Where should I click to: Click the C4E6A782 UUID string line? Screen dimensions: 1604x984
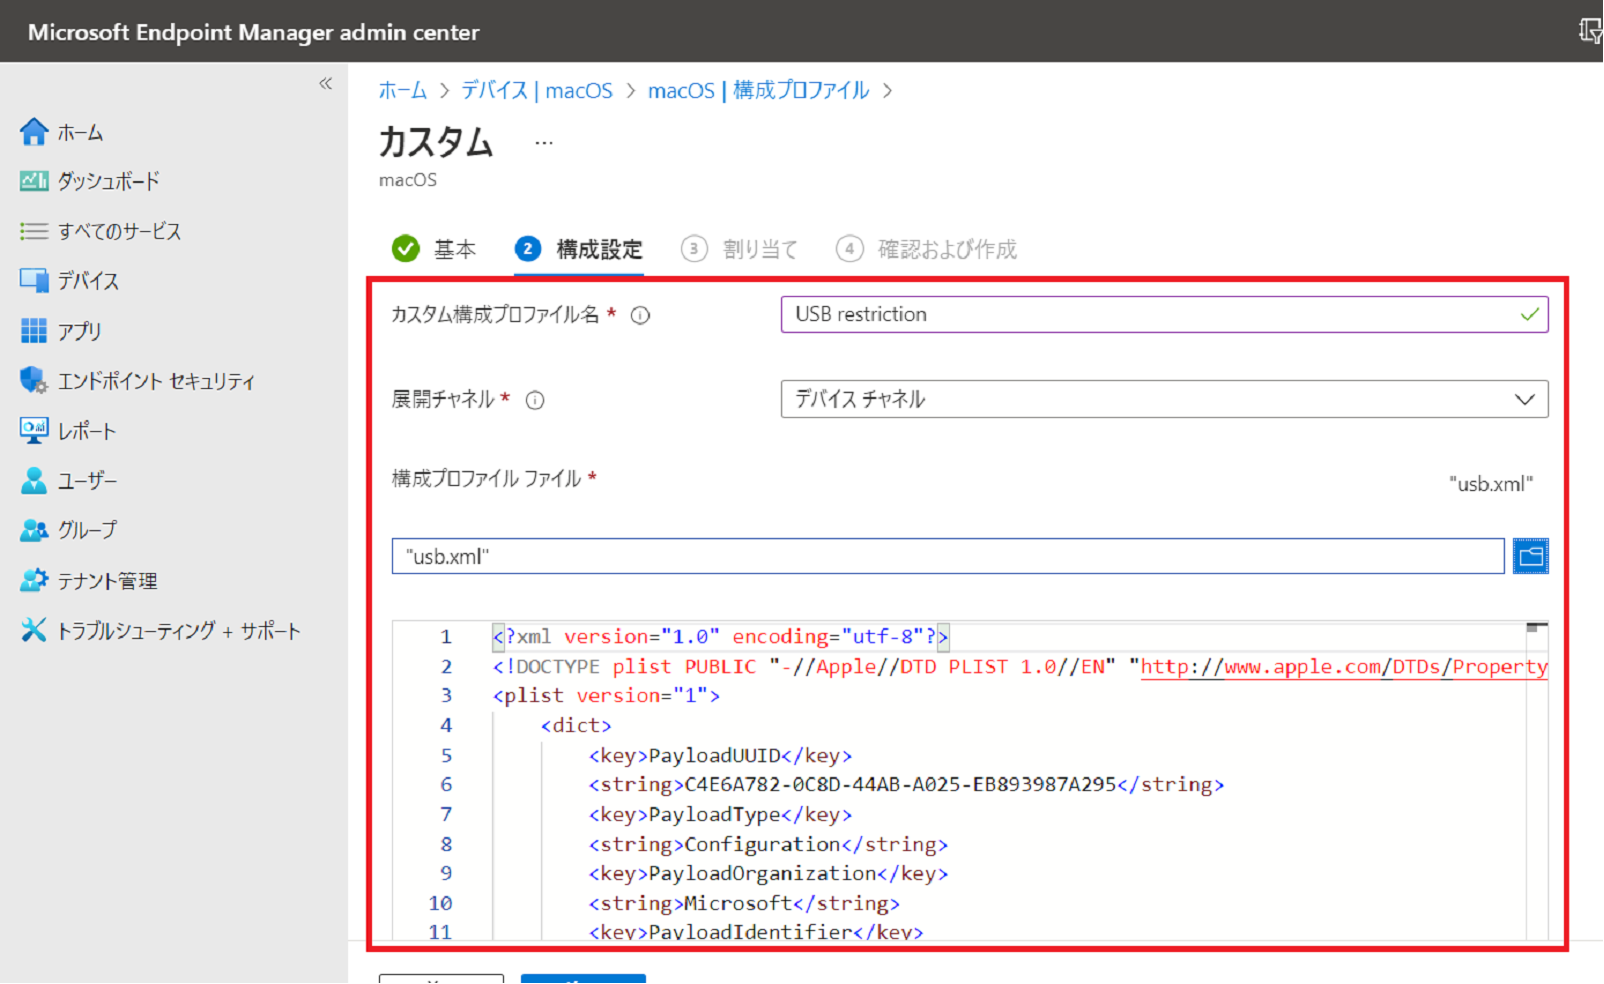coord(906,785)
